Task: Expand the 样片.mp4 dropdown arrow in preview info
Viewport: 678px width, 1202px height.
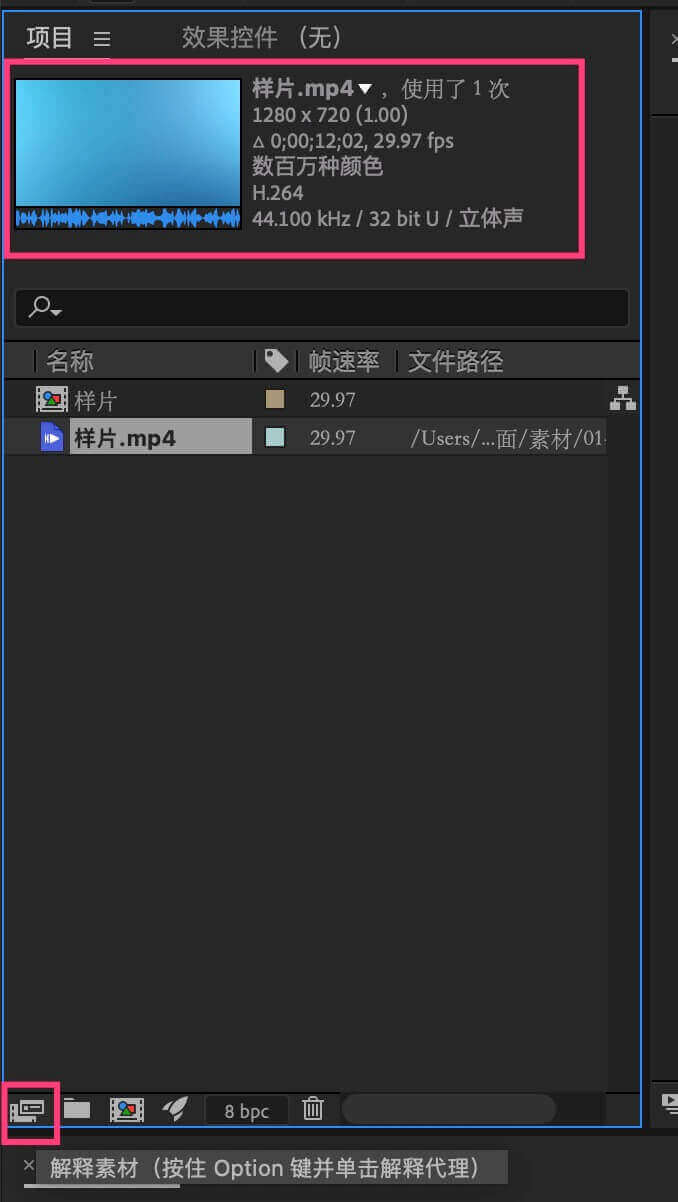Action: pos(365,89)
